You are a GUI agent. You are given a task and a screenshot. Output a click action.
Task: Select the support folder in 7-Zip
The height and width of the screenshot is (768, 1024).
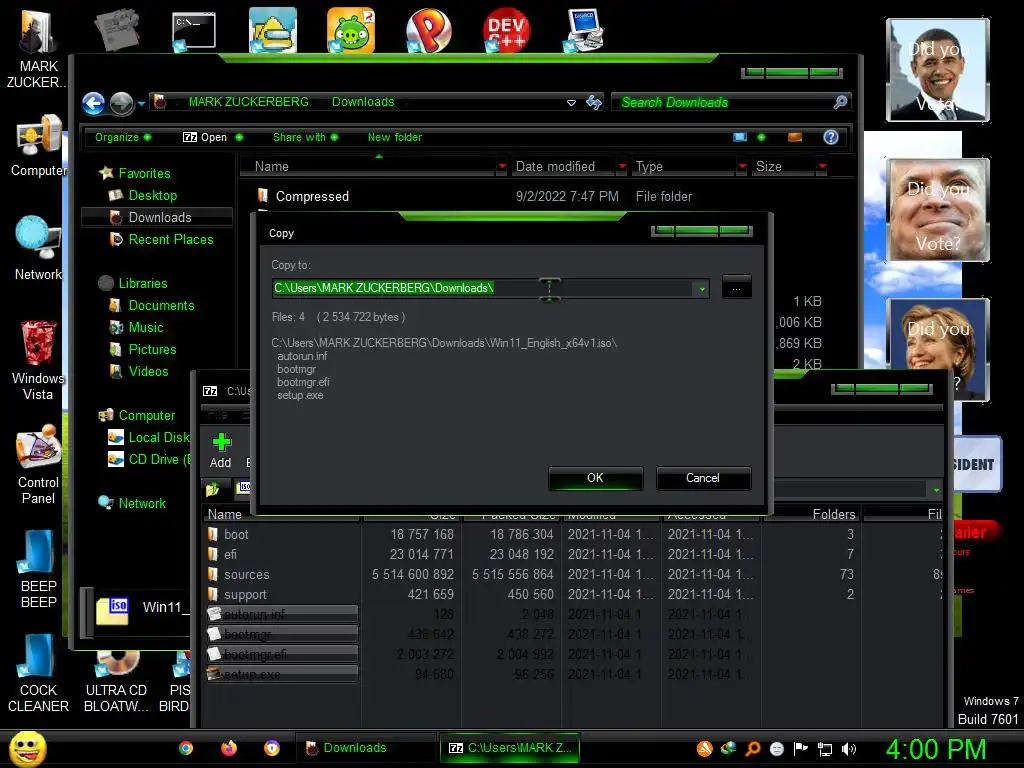[x=245, y=595]
